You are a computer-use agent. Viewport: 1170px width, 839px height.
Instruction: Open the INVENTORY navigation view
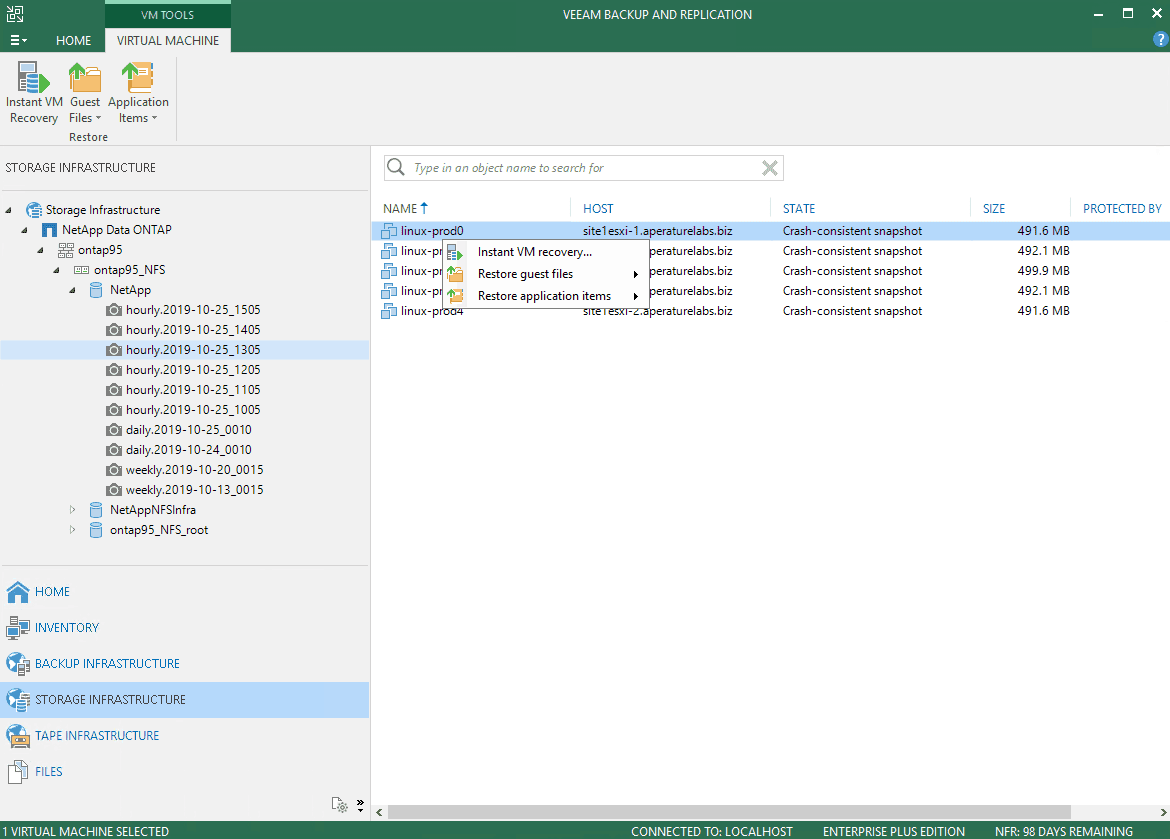tap(184, 628)
